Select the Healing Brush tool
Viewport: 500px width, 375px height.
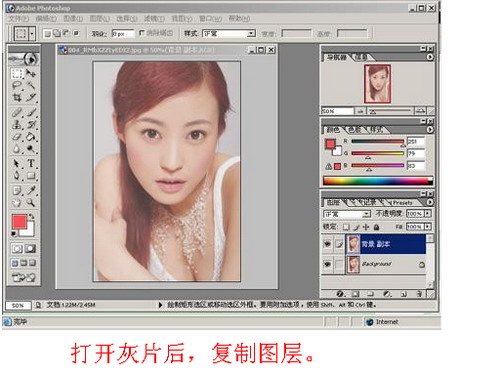pos(17,113)
